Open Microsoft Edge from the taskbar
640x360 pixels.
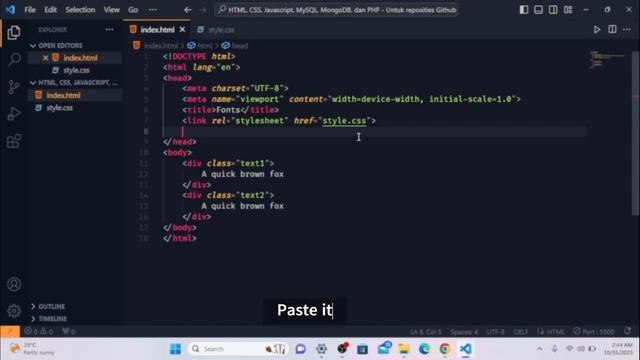click(424, 349)
